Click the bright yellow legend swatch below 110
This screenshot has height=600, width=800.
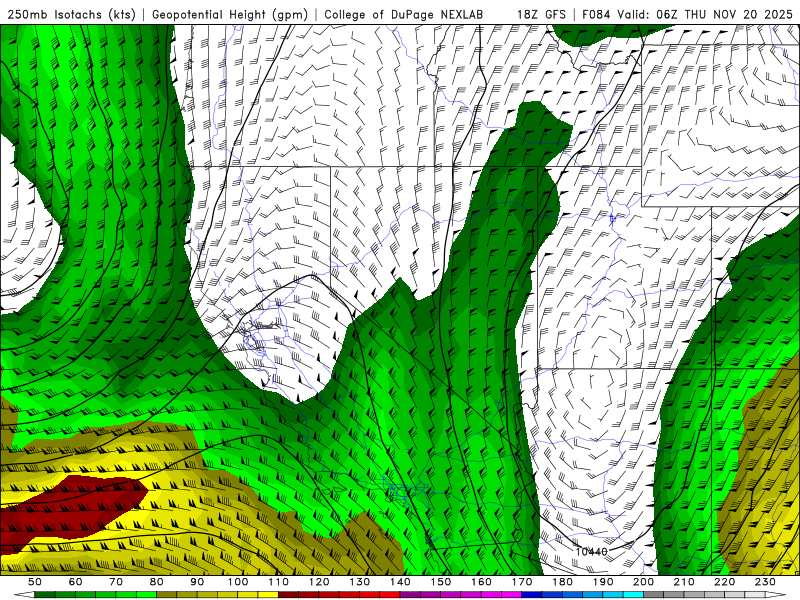(268, 595)
